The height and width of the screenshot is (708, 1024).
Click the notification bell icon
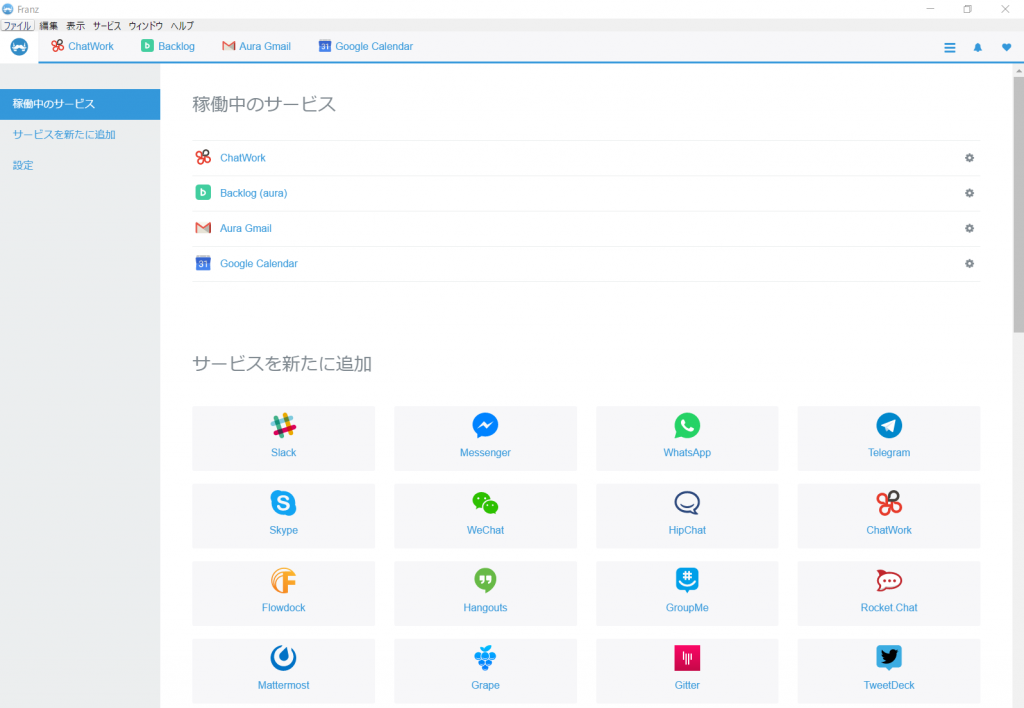[x=978, y=48]
